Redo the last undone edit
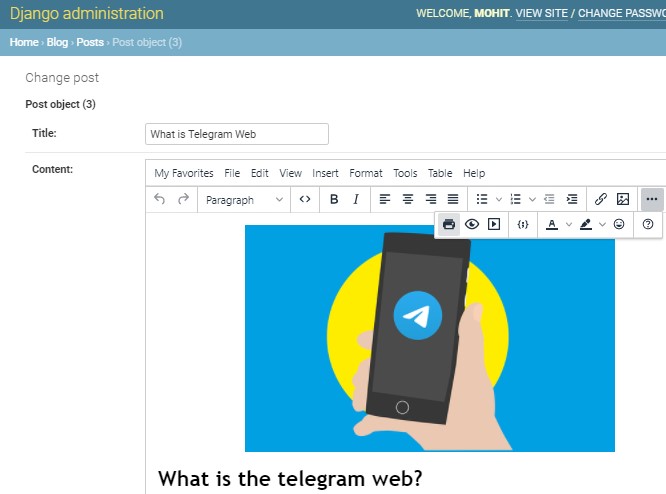The height and width of the screenshot is (494, 666). click(183, 199)
